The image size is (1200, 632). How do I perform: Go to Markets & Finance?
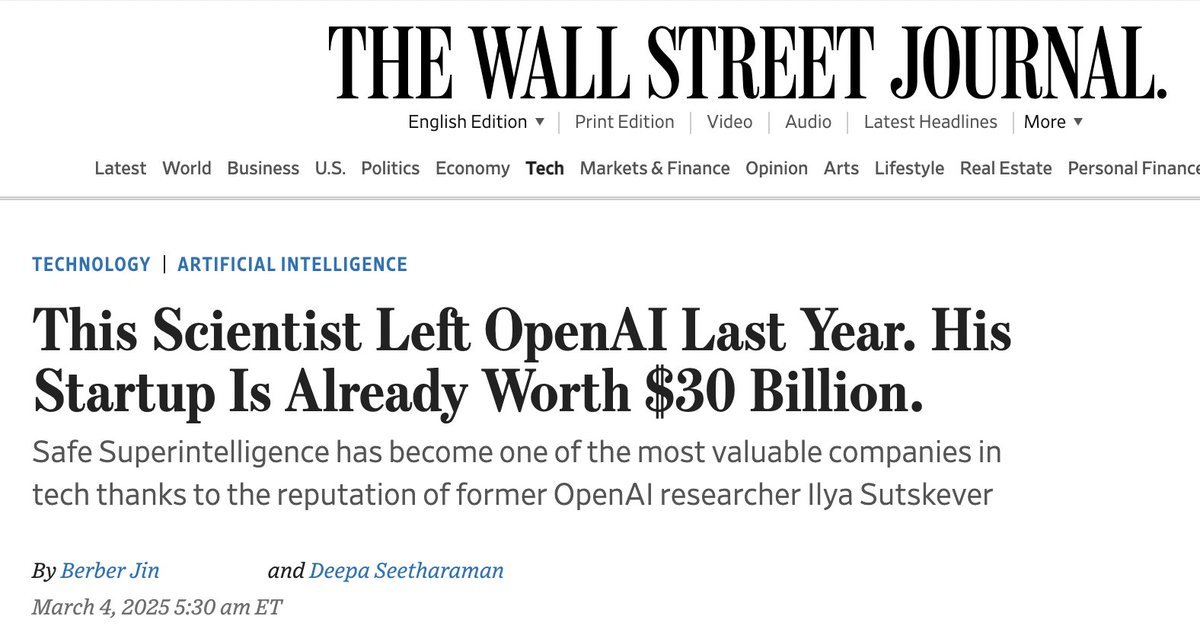[x=655, y=168]
